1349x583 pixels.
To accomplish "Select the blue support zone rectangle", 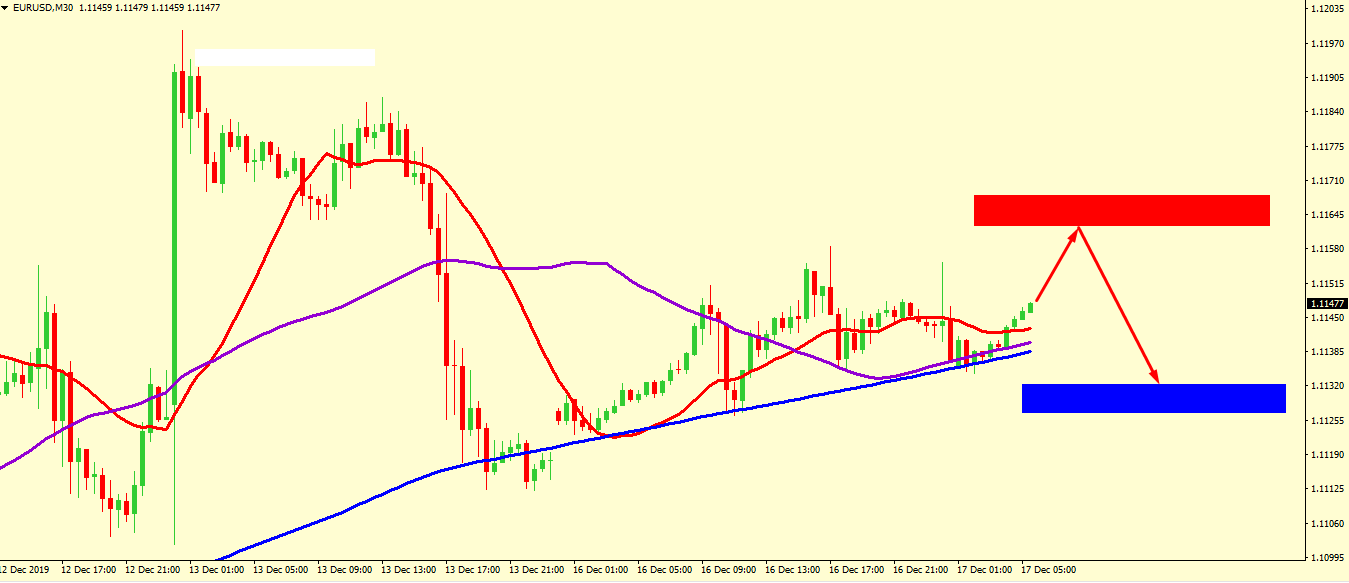I will pyautogui.click(x=1153, y=398).
